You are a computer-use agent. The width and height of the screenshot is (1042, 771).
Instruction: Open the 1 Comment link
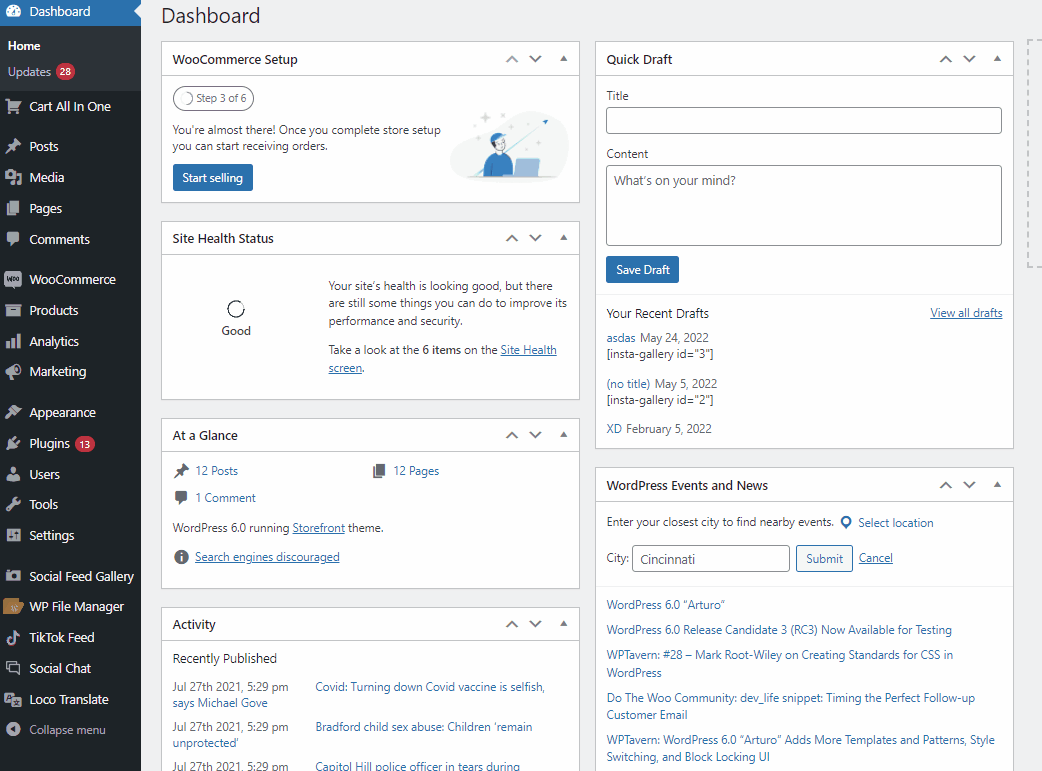(225, 498)
